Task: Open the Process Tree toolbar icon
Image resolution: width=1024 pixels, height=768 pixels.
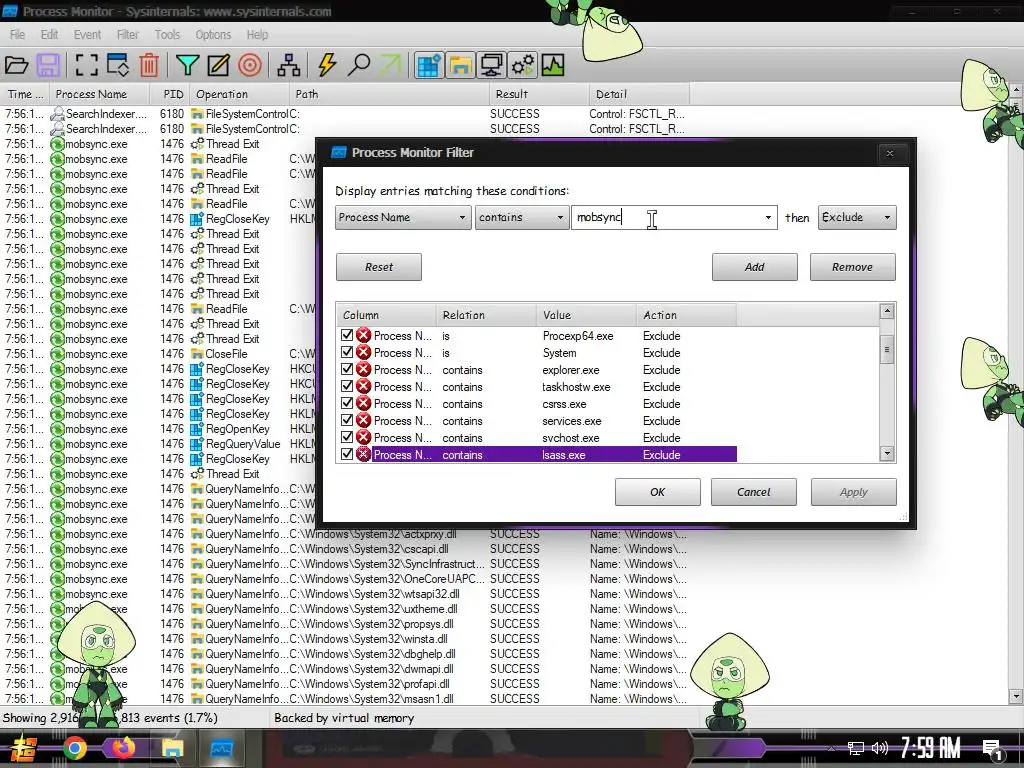Action: (289, 65)
